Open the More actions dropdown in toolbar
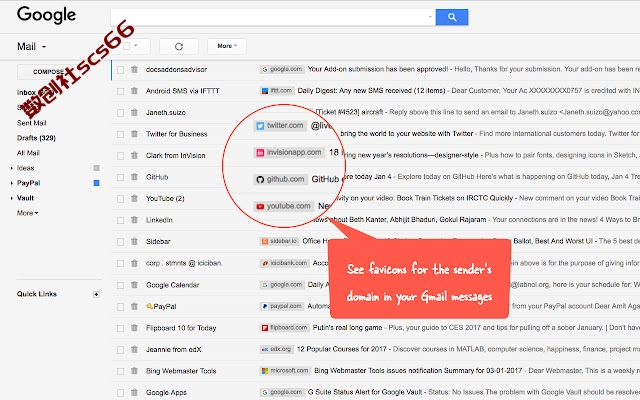 point(227,46)
